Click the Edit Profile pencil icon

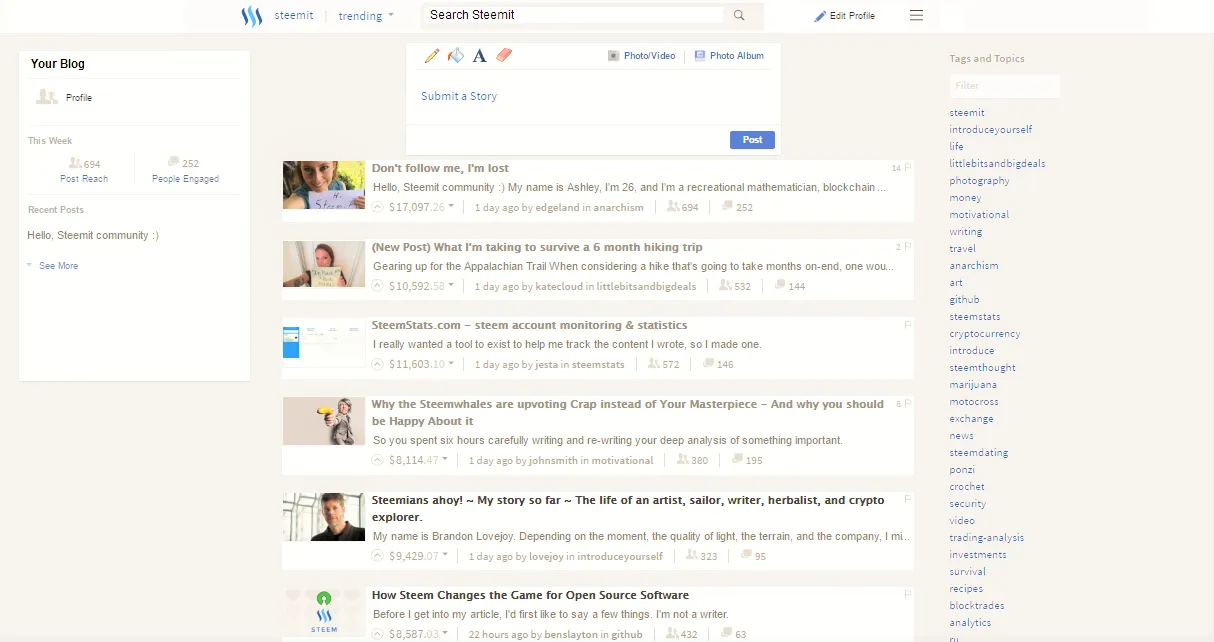pos(820,16)
